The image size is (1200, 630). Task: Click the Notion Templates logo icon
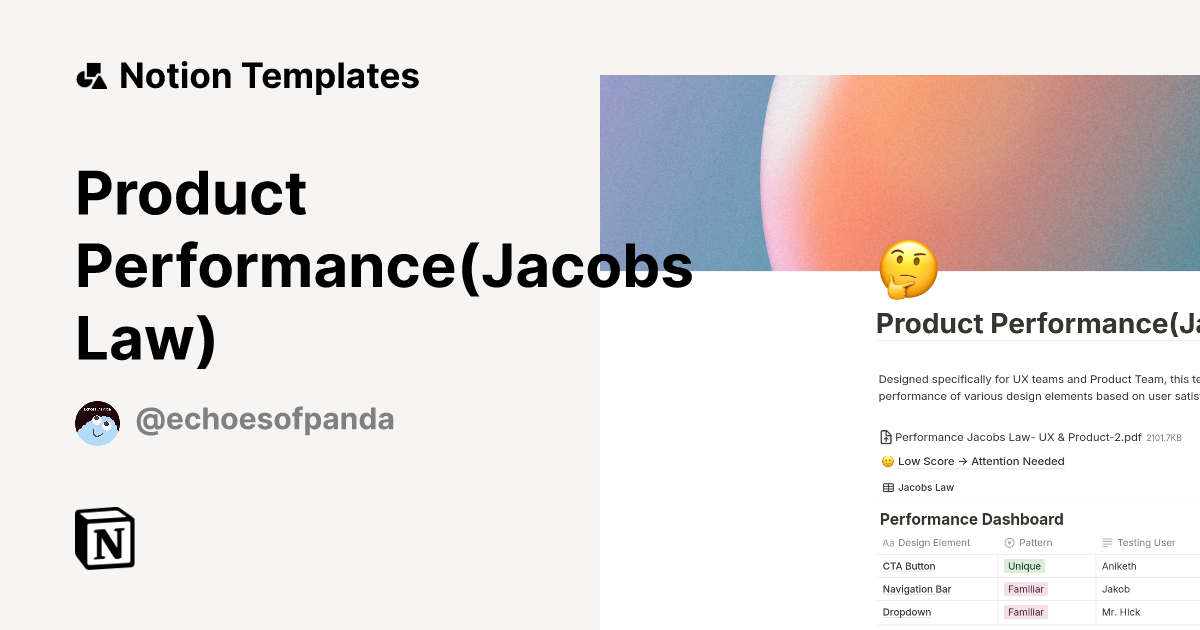tap(92, 75)
